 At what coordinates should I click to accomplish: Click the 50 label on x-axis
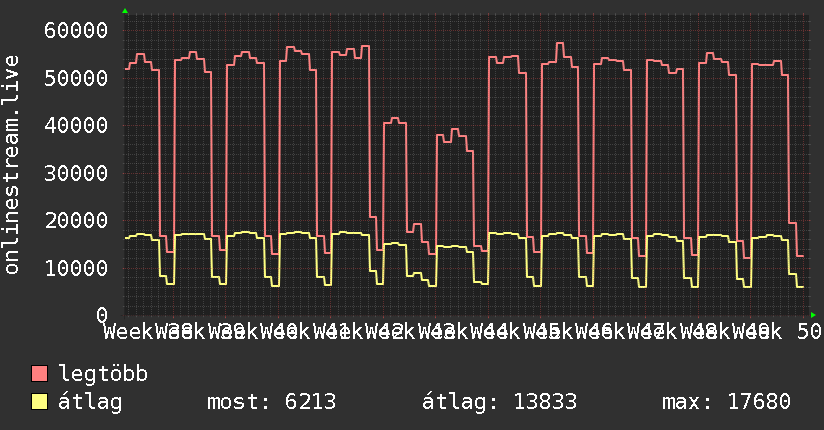tap(810, 332)
